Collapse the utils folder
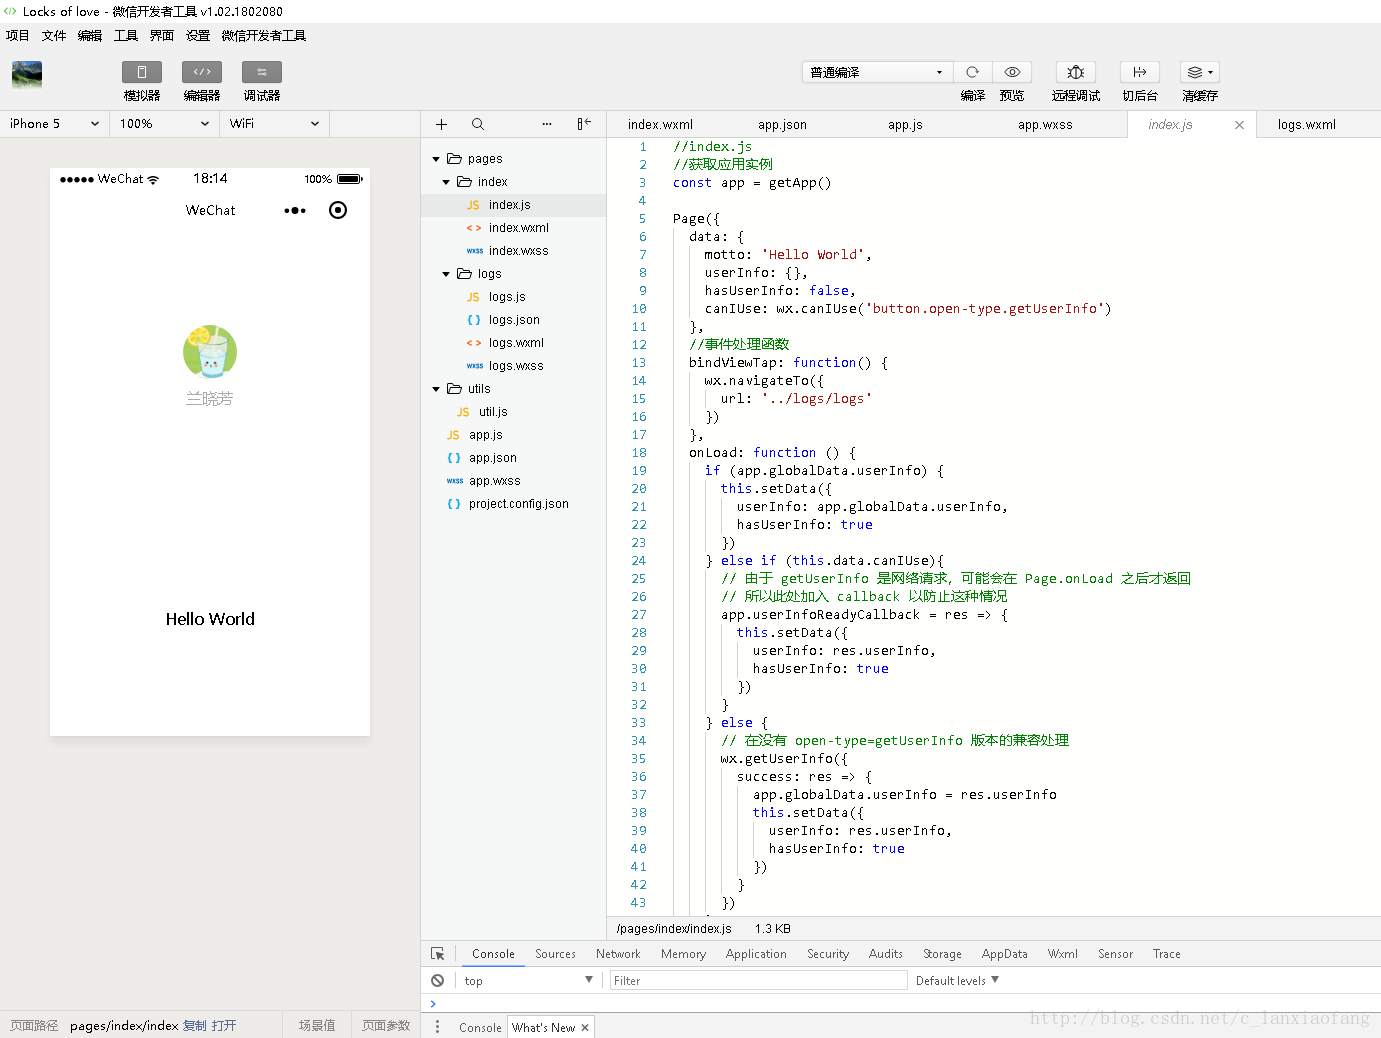The image size is (1381, 1038). [x=436, y=389]
